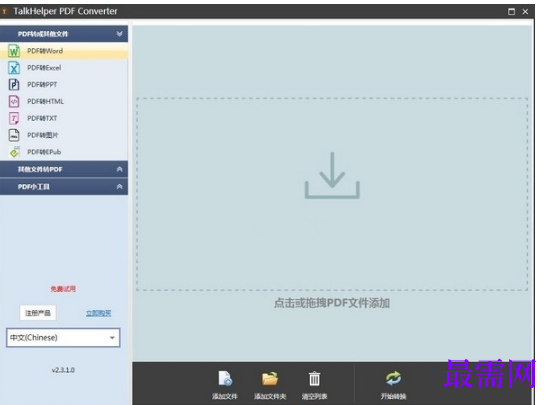Open the 中文(Chinese) language dropdown

point(63,338)
